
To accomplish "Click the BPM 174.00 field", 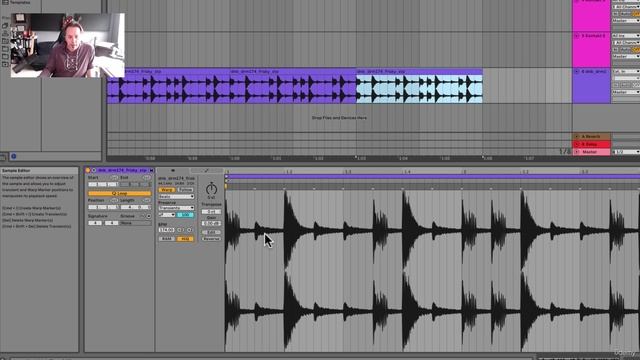I will tap(167, 230).
